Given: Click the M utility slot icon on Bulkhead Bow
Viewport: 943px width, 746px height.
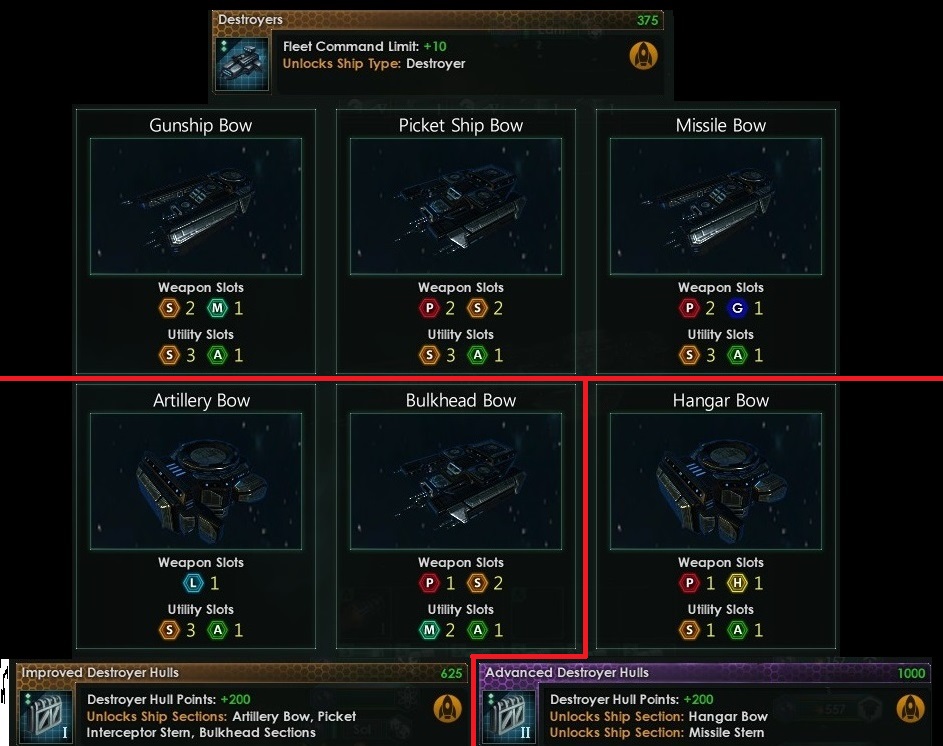Looking at the screenshot, I should point(429,630).
